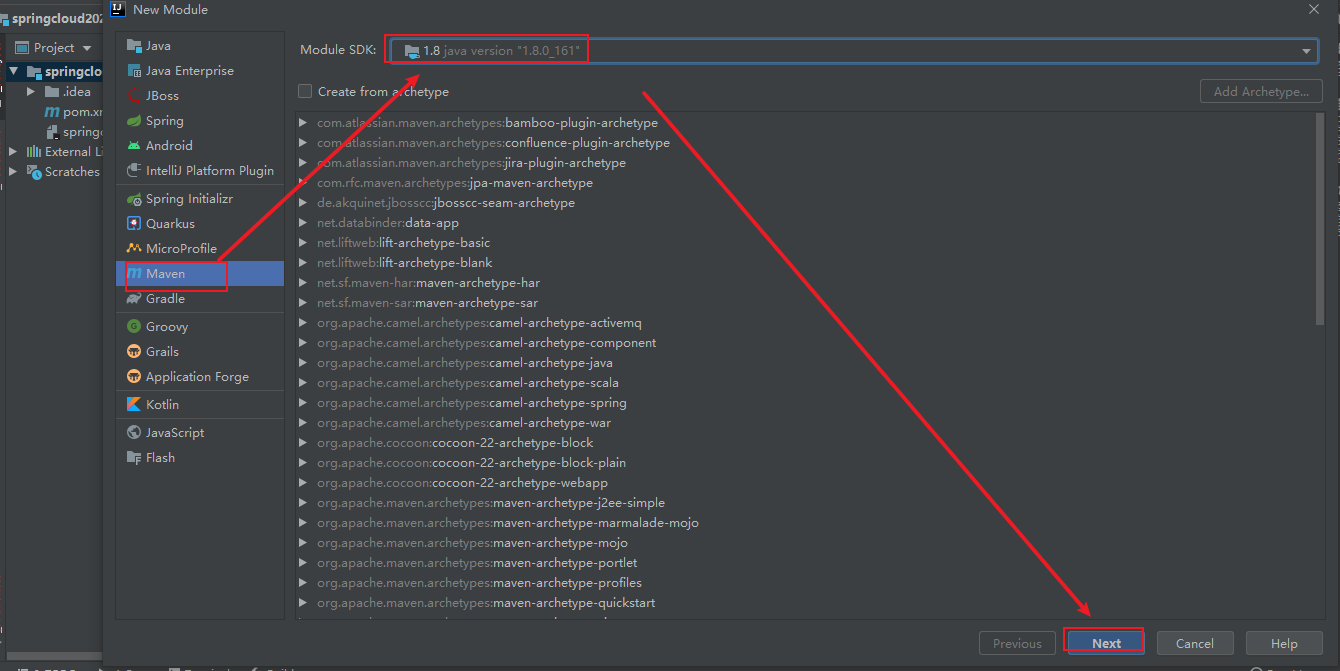Expand the lift-archetype-basic entry
This screenshot has width=1340, height=671.
tap(303, 243)
